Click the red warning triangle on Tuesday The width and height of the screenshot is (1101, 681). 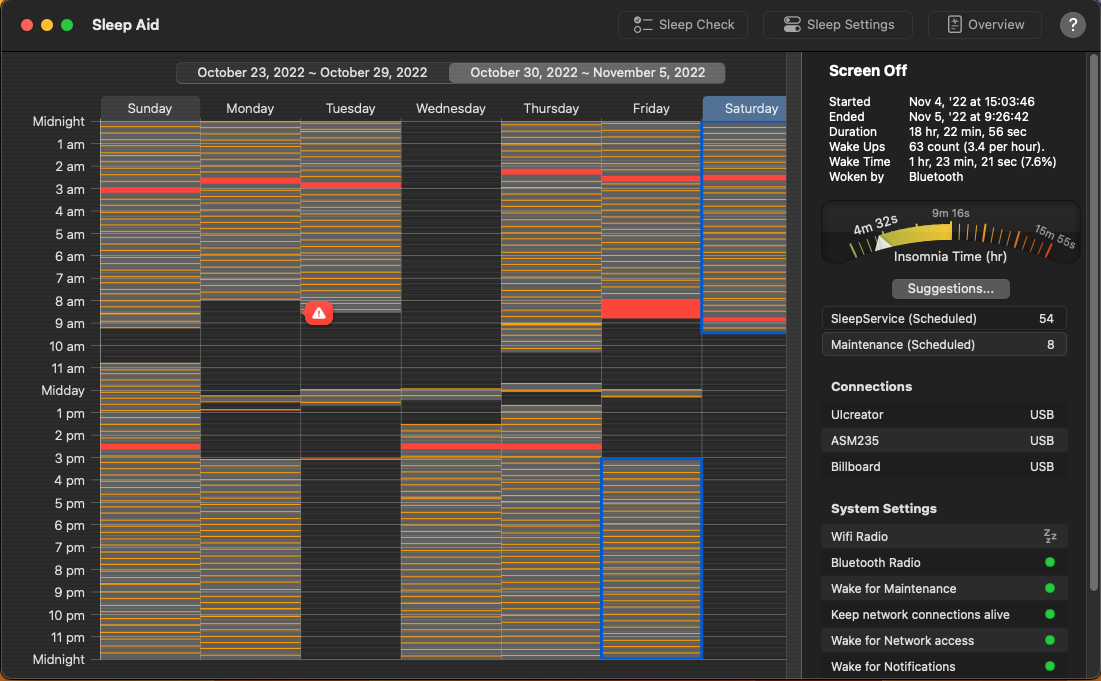pos(319,313)
